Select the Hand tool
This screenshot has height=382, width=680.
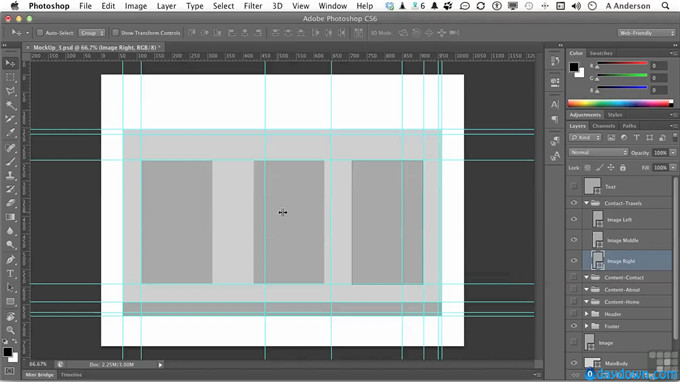coord(10,317)
